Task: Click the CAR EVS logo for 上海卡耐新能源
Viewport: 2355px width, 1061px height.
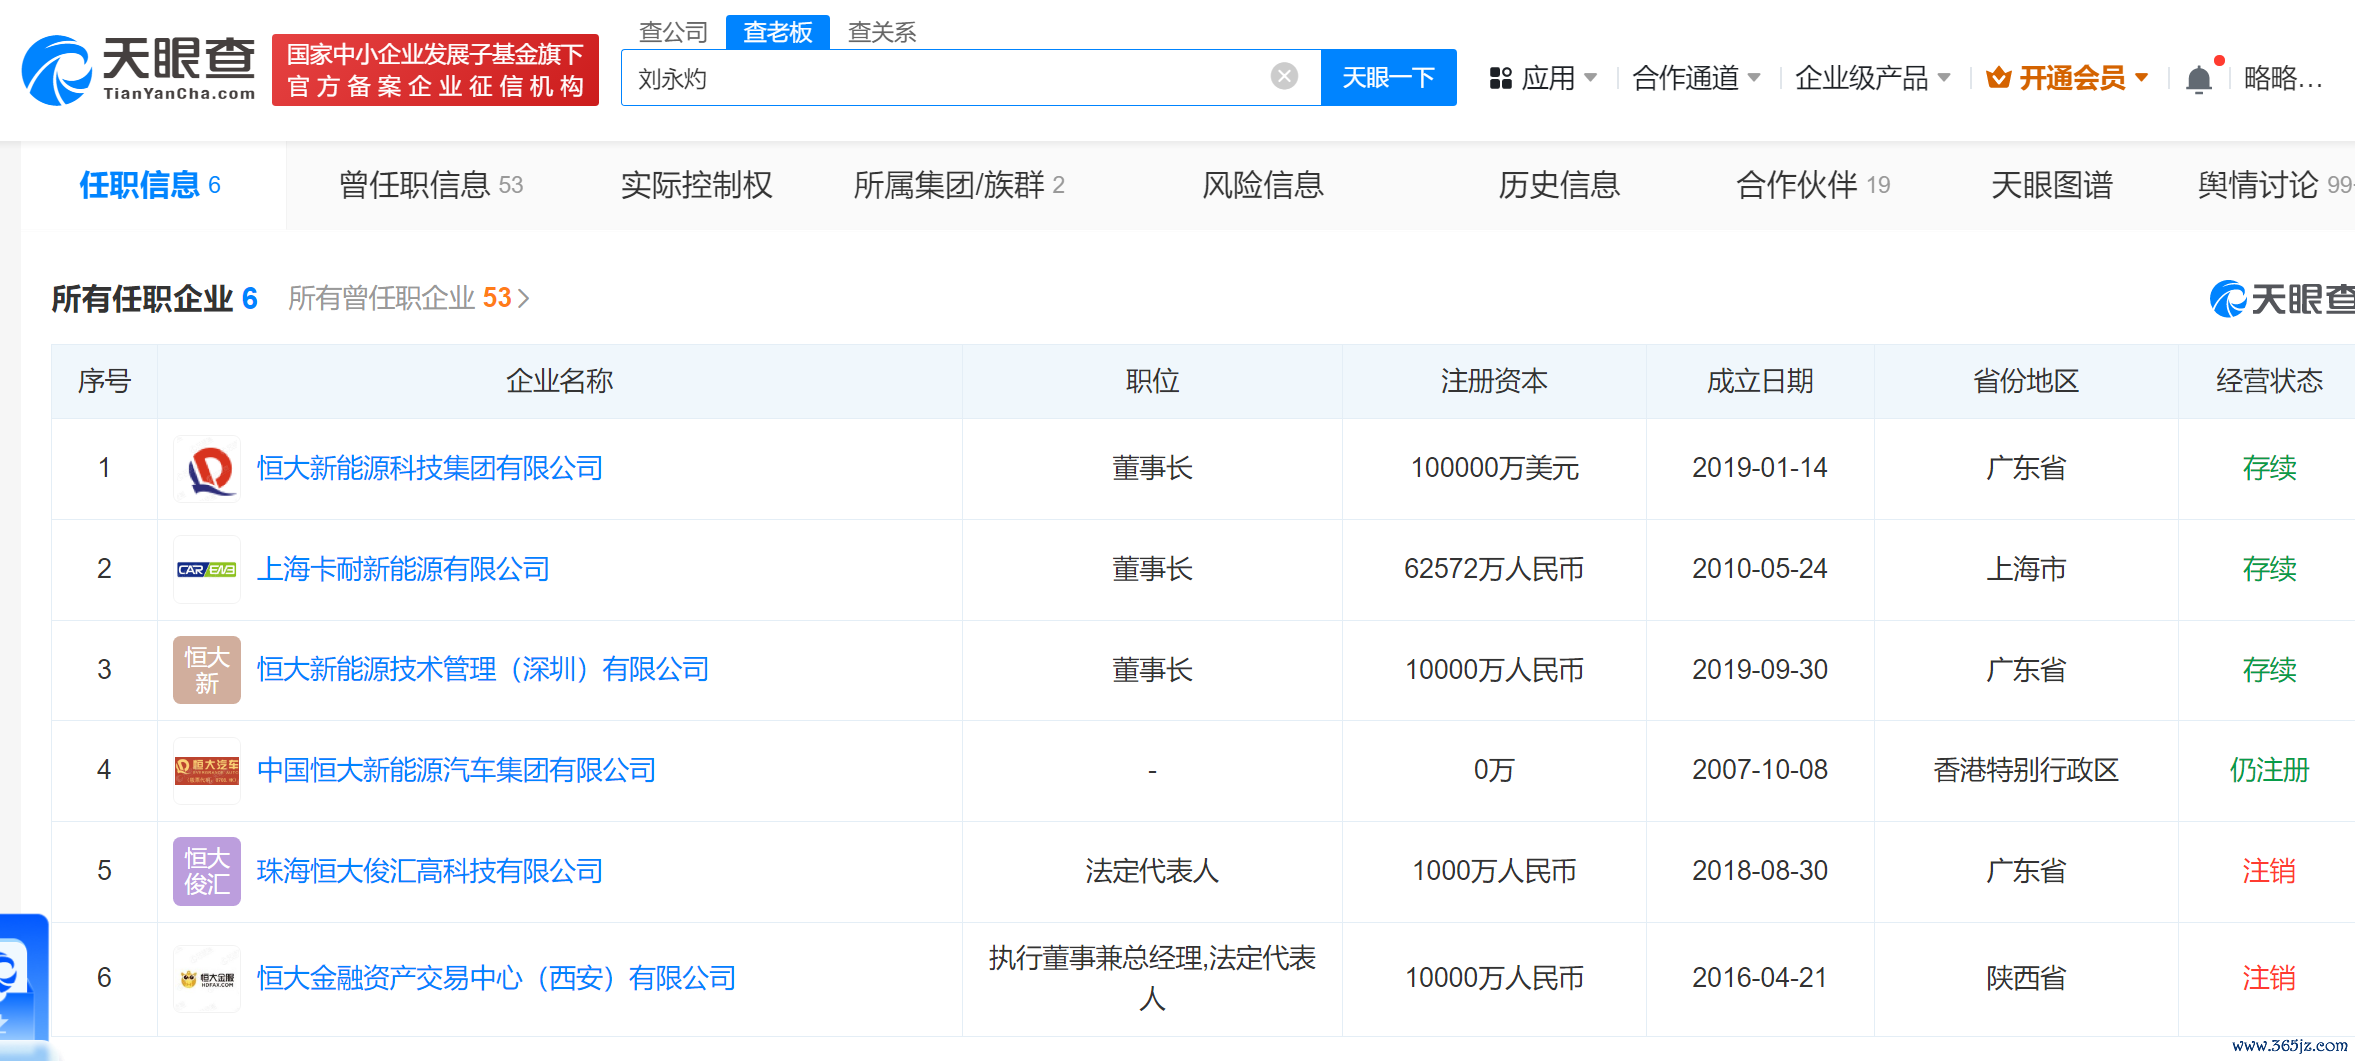Action: tap(207, 570)
